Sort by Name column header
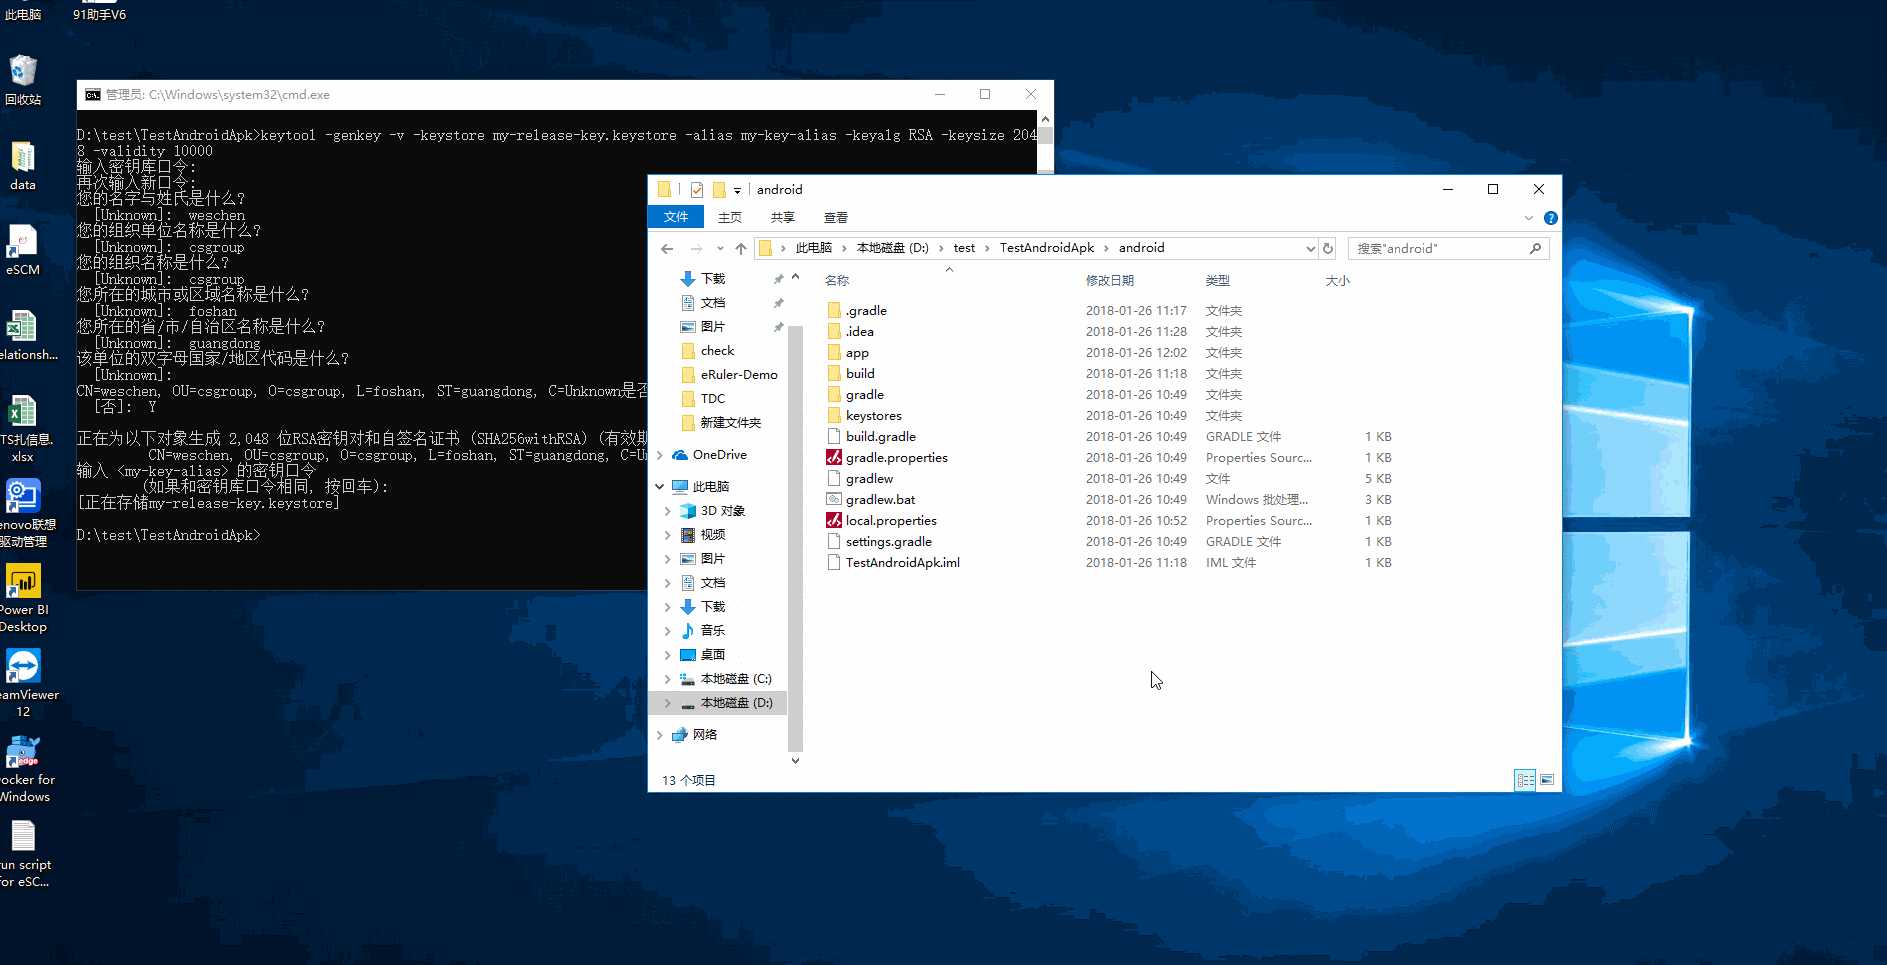1887x965 pixels. click(x=837, y=281)
